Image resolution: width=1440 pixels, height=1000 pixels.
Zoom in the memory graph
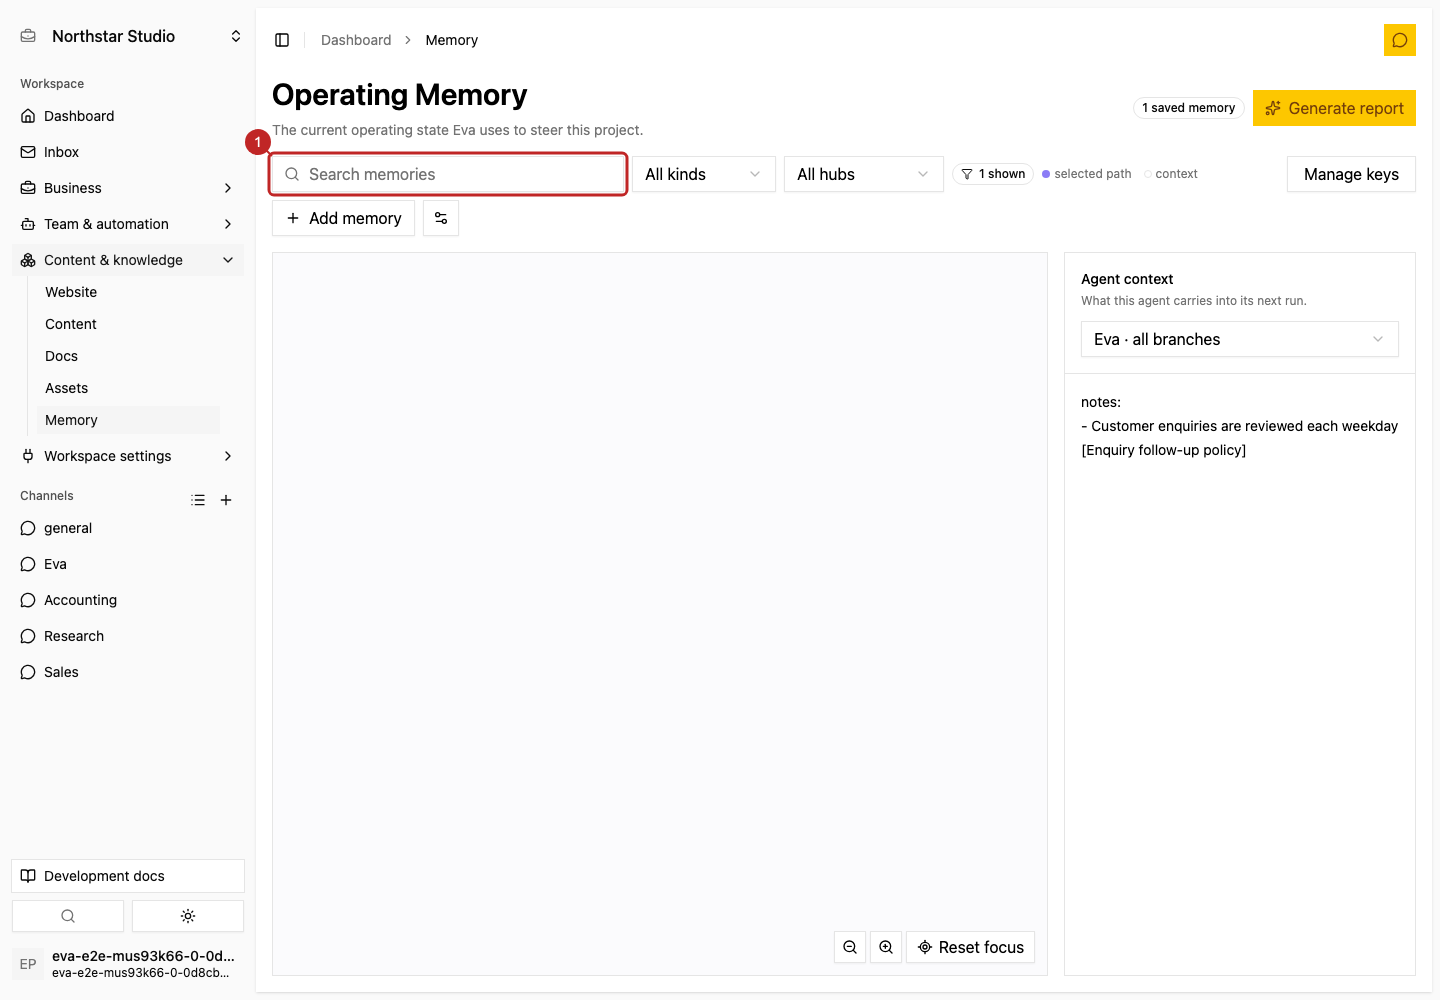coord(886,947)
